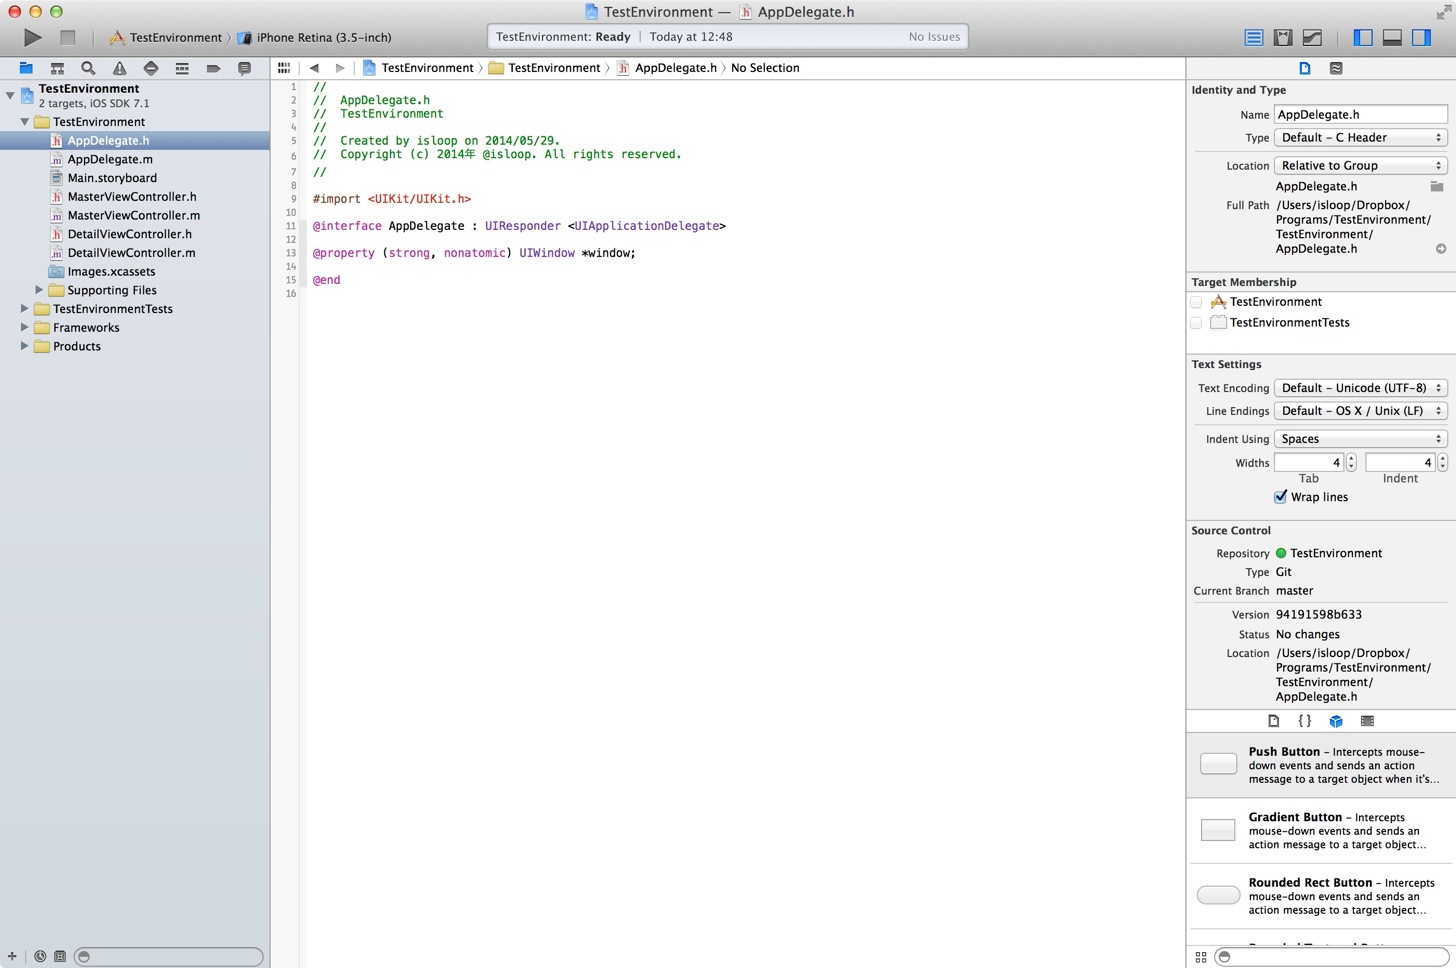Screen dimensions: 1456x968
Task: Open the Issue navigator warning icon
Action: tap(119, 68)
